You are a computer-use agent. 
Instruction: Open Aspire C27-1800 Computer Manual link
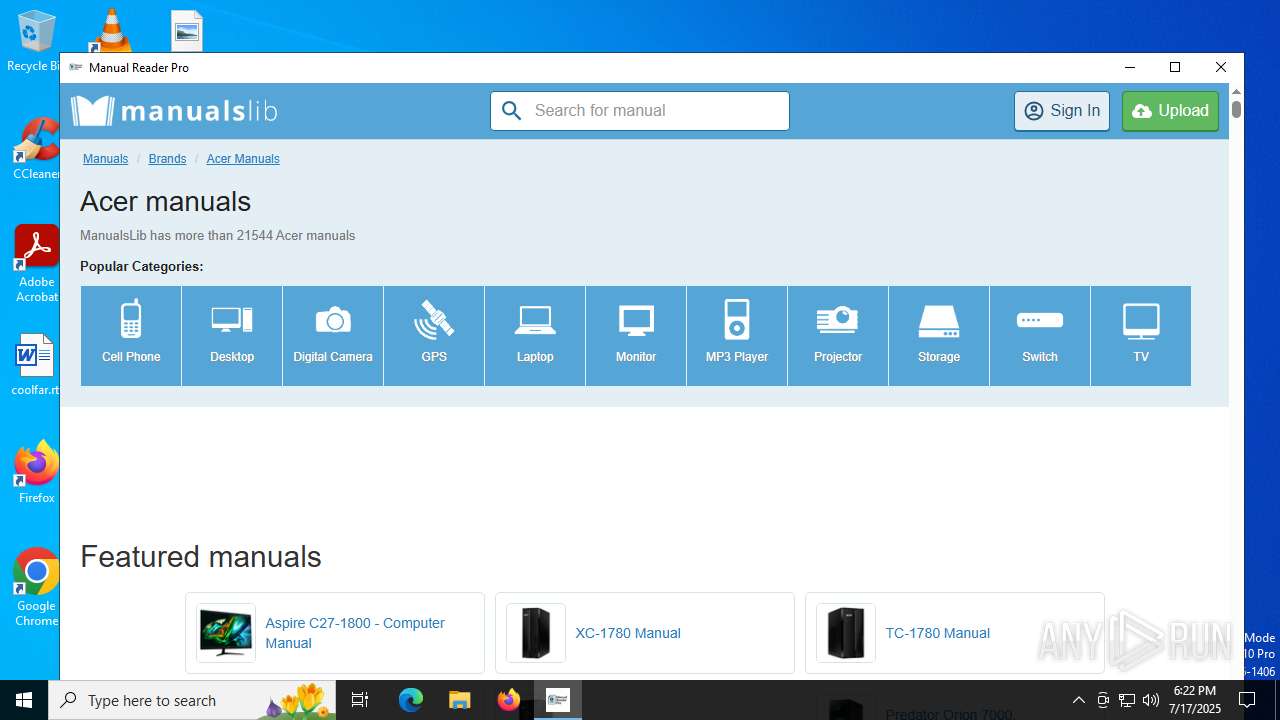click(355, 633)
